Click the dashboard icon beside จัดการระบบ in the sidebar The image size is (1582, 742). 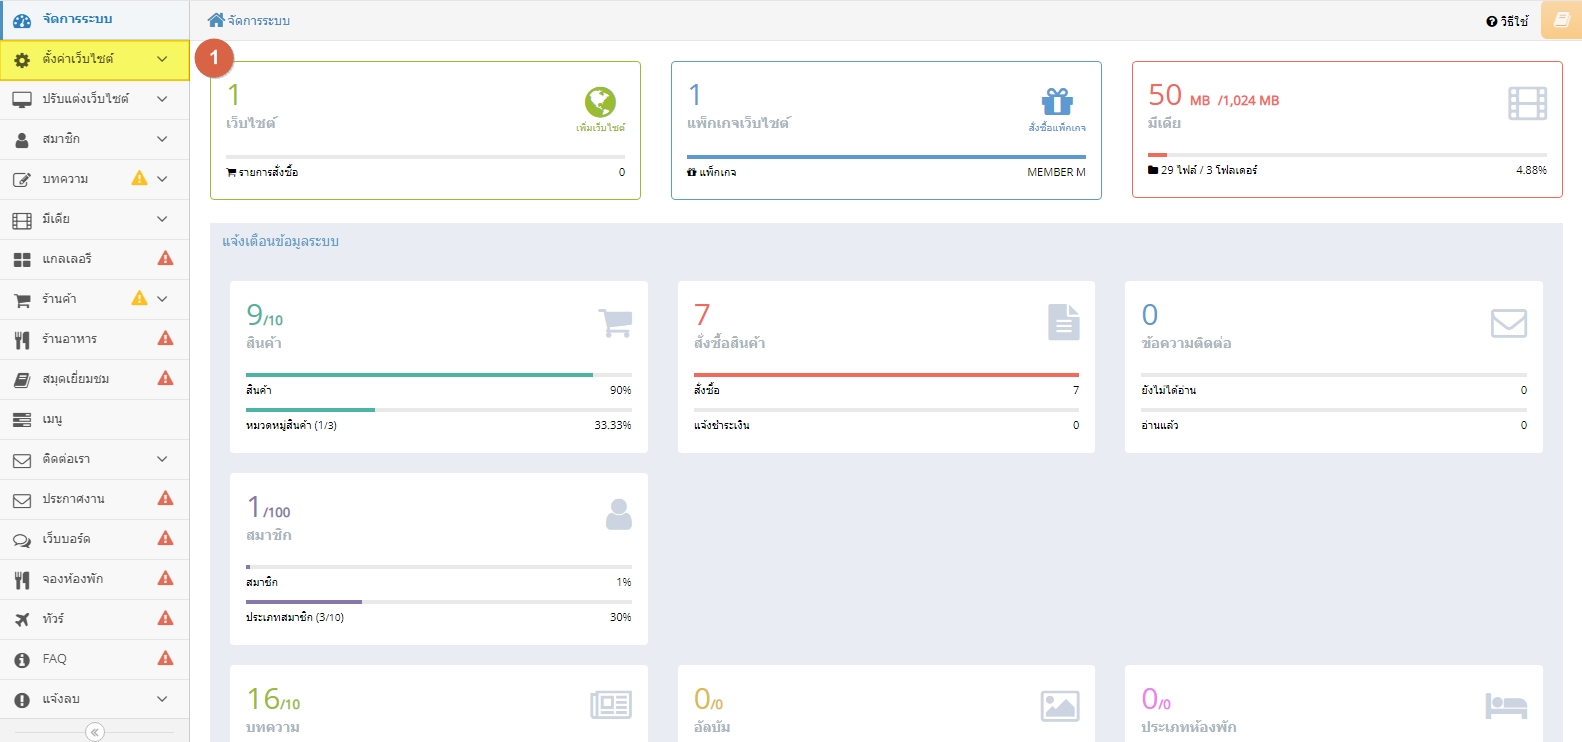[x=22, y=20]
